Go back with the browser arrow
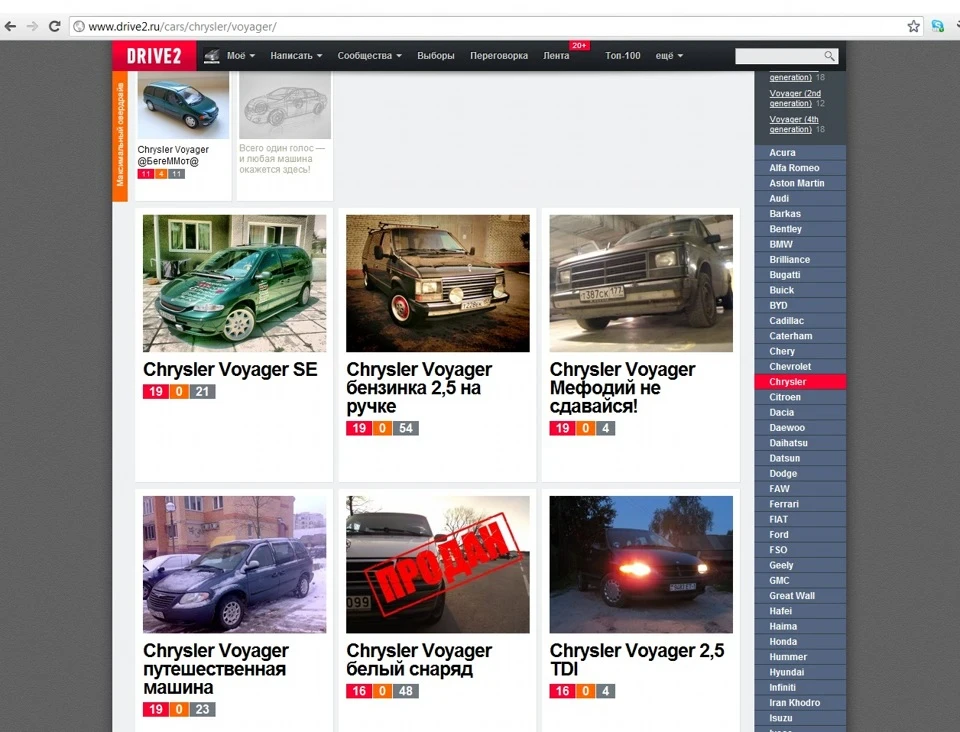The height and width of the screenshot is (732, 960). [10, 26]
